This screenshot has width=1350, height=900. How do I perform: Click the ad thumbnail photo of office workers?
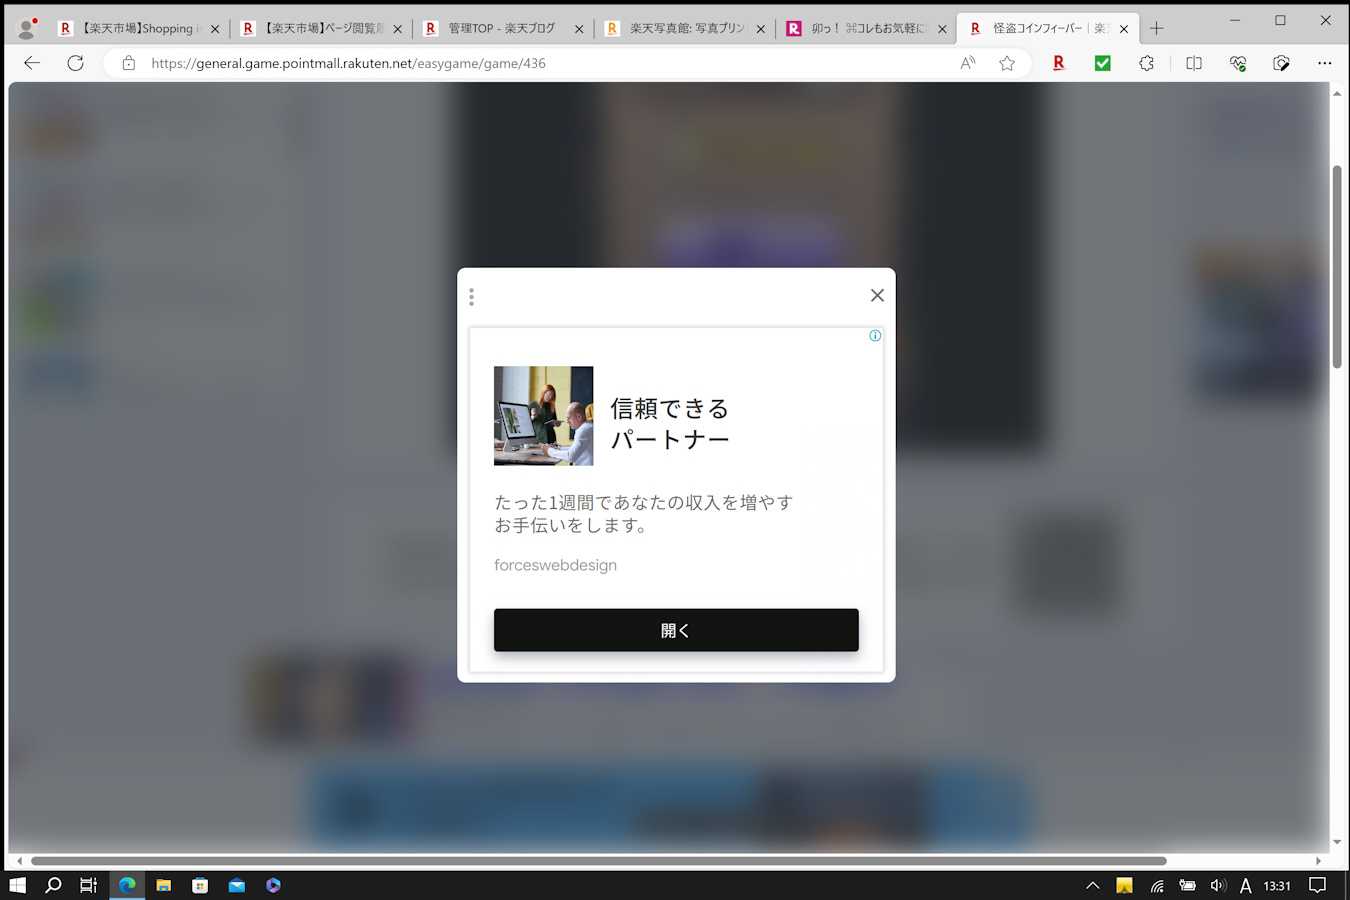click(x=543, y=415)
